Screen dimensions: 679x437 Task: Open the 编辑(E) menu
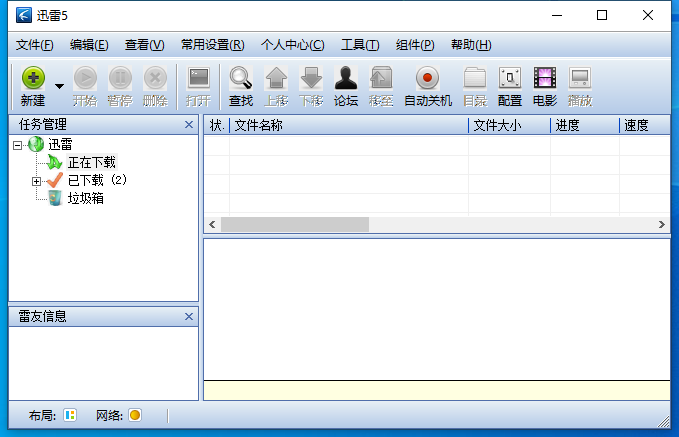point(89,45)
